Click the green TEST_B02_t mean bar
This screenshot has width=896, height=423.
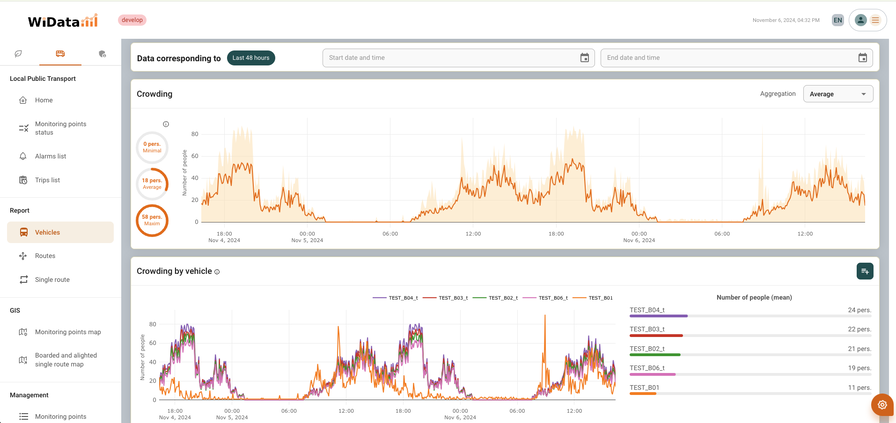655,355
